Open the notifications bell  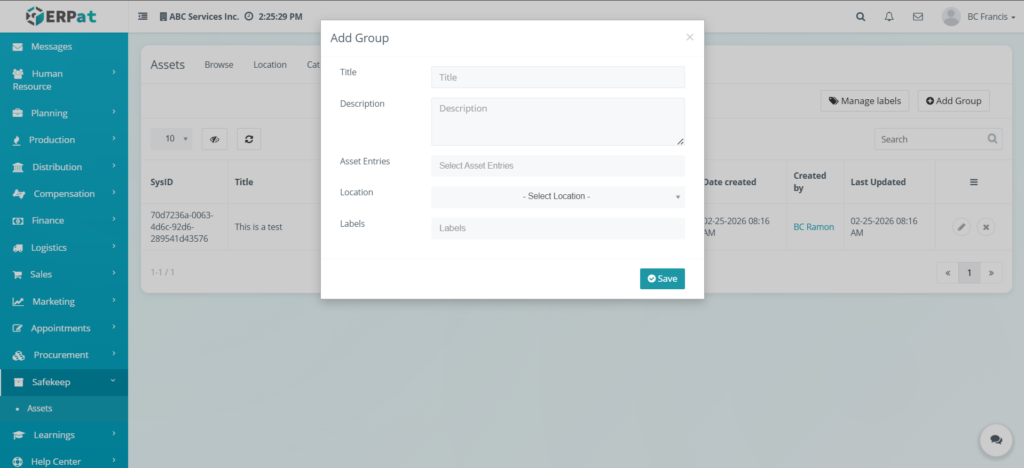click(x=889, y=16)
